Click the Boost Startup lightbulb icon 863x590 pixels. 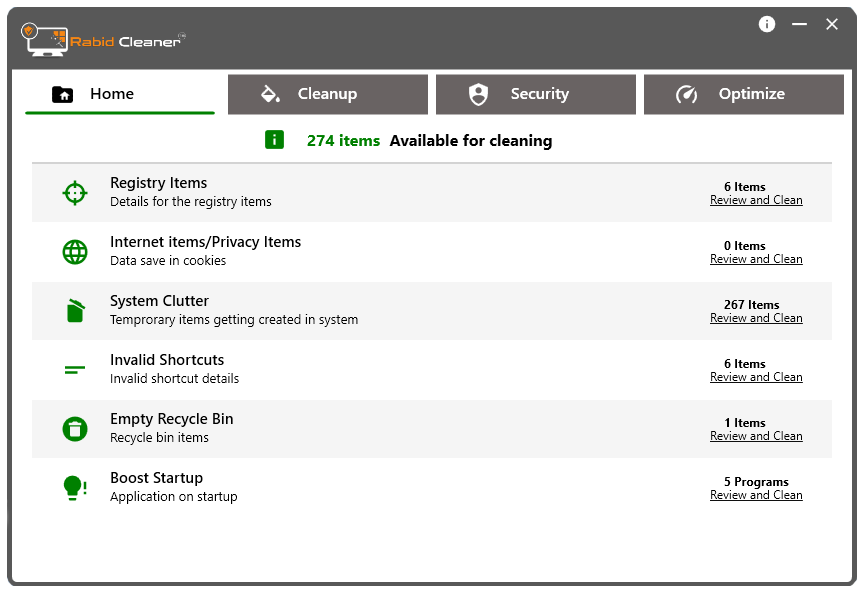click(x=75, y=488)
